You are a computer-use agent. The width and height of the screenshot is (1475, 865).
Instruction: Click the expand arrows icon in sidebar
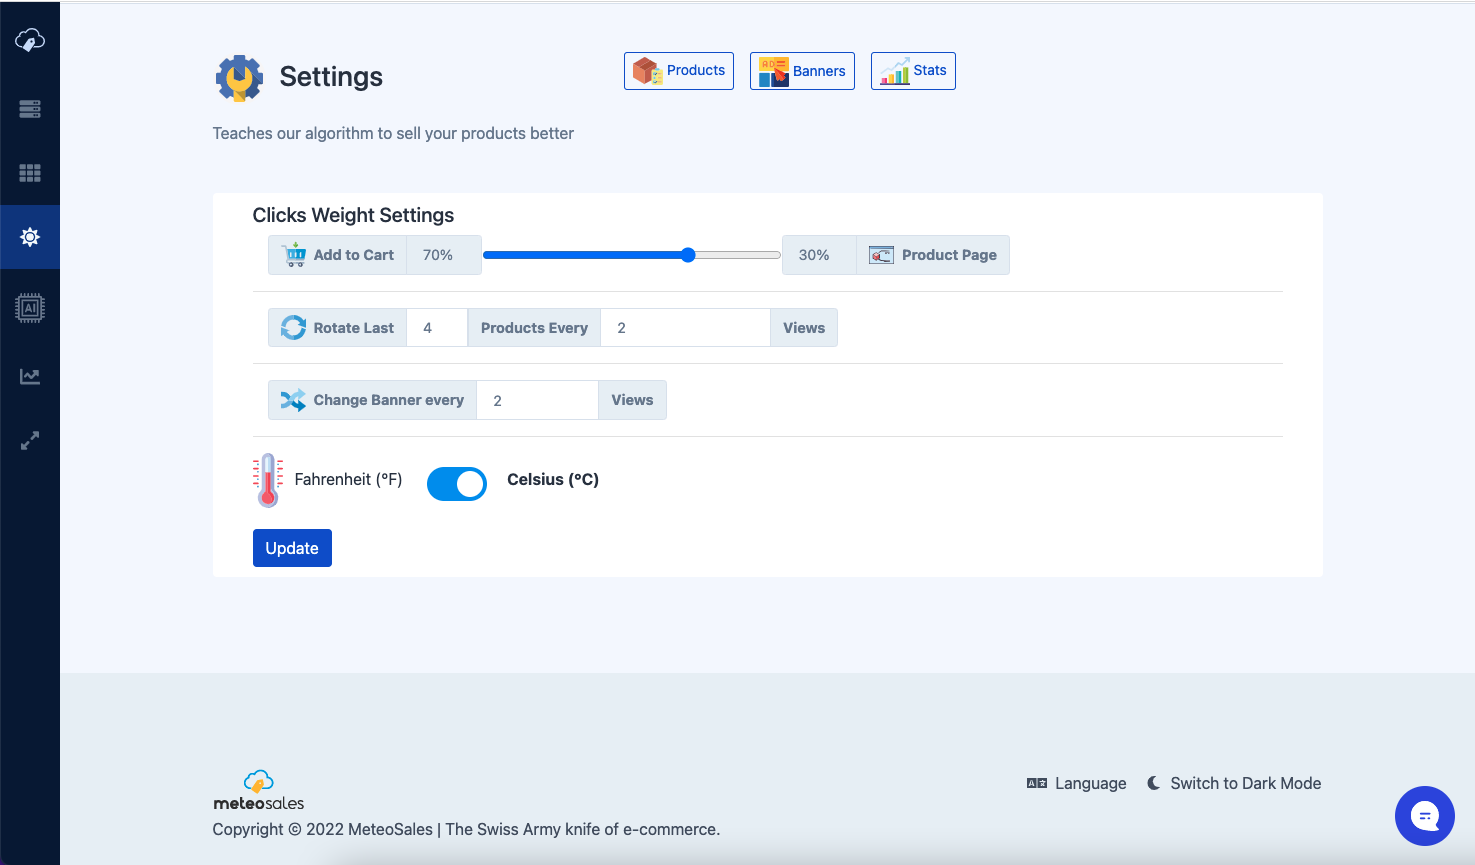tap(30, 440)
